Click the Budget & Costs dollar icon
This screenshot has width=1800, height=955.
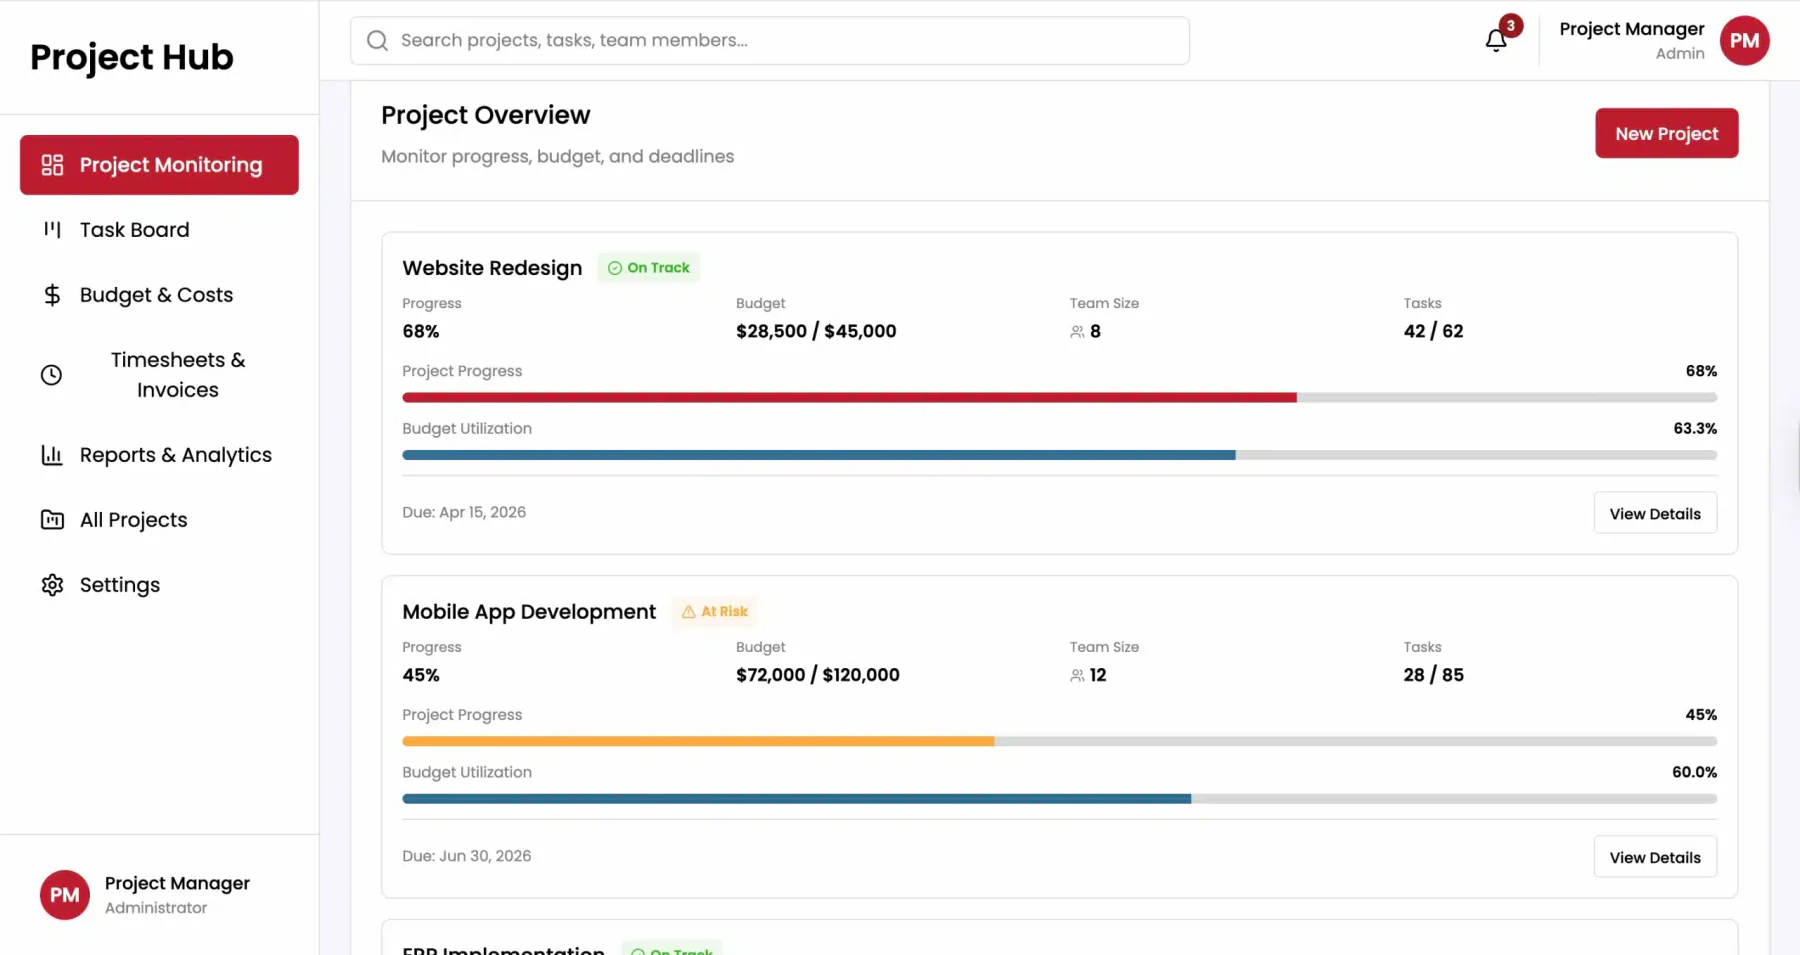[52, 295]
